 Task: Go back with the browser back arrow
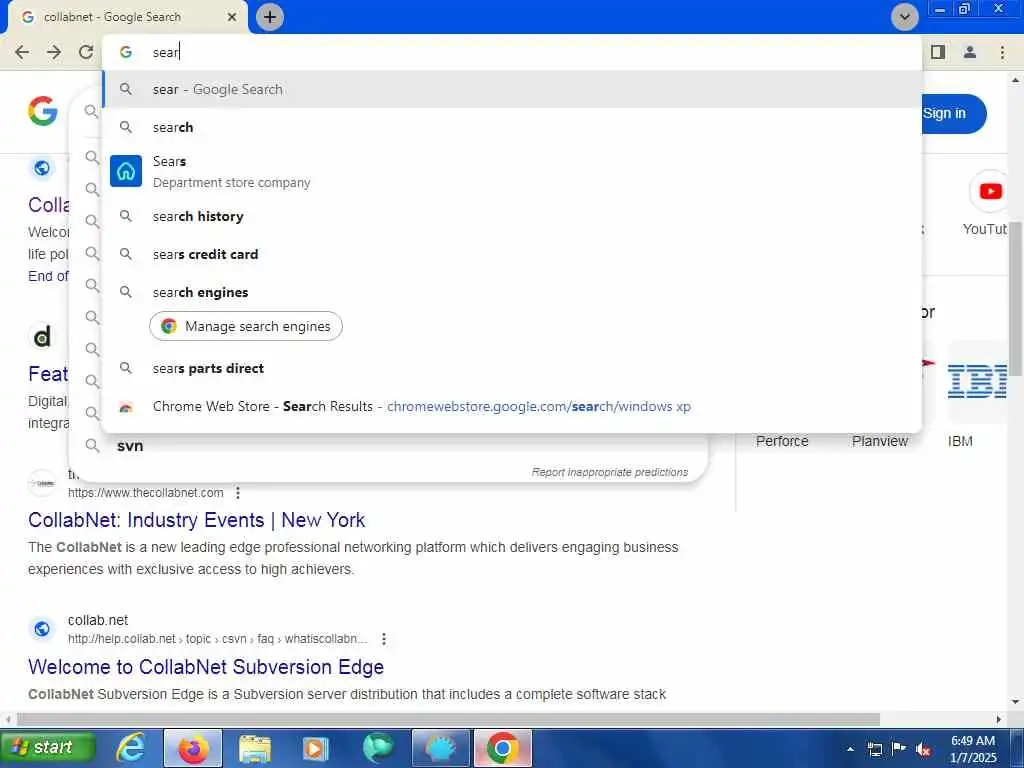22,52
